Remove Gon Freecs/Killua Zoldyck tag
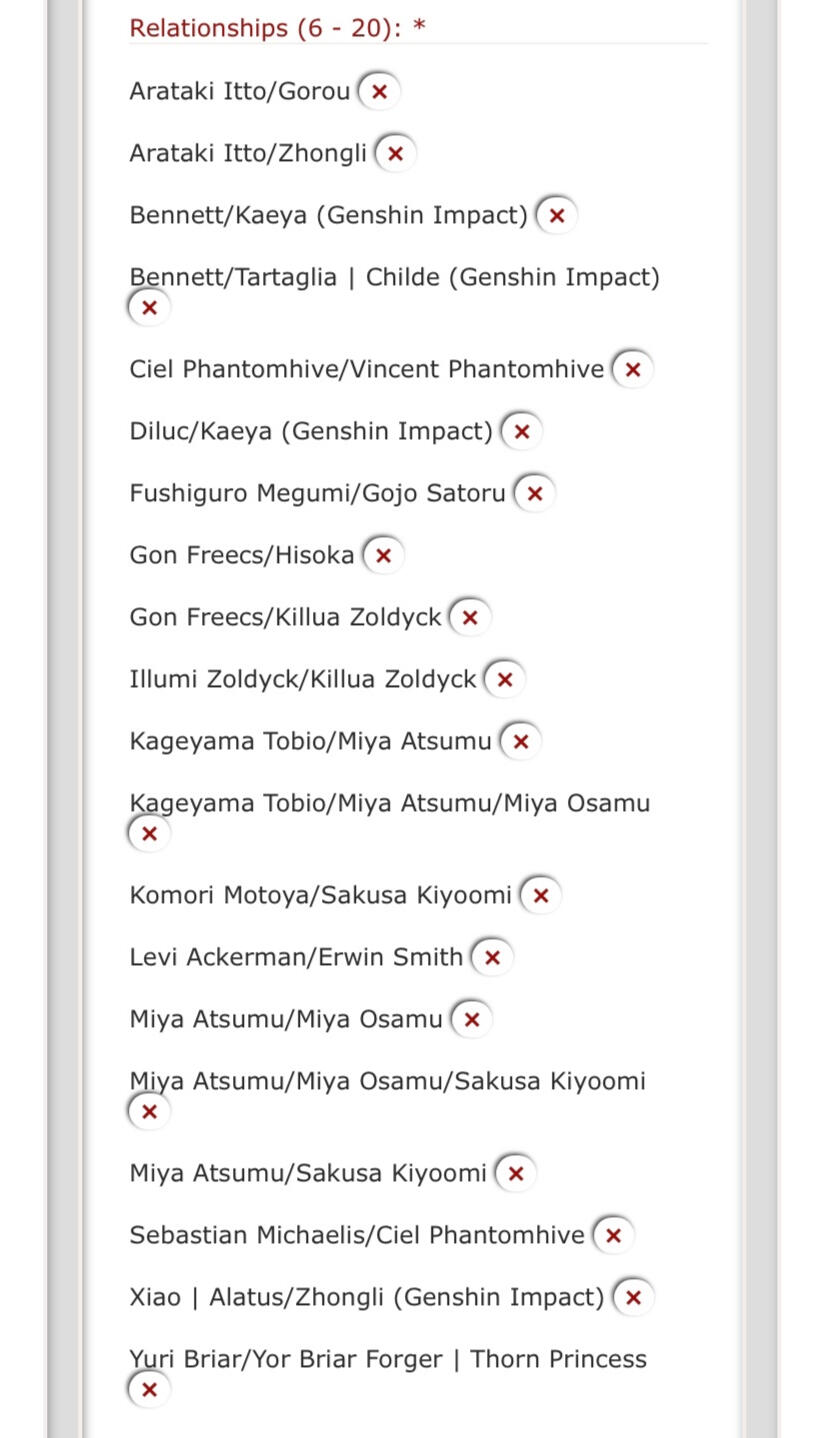The width and height of the screenshot is (826, 1438). 470,618
